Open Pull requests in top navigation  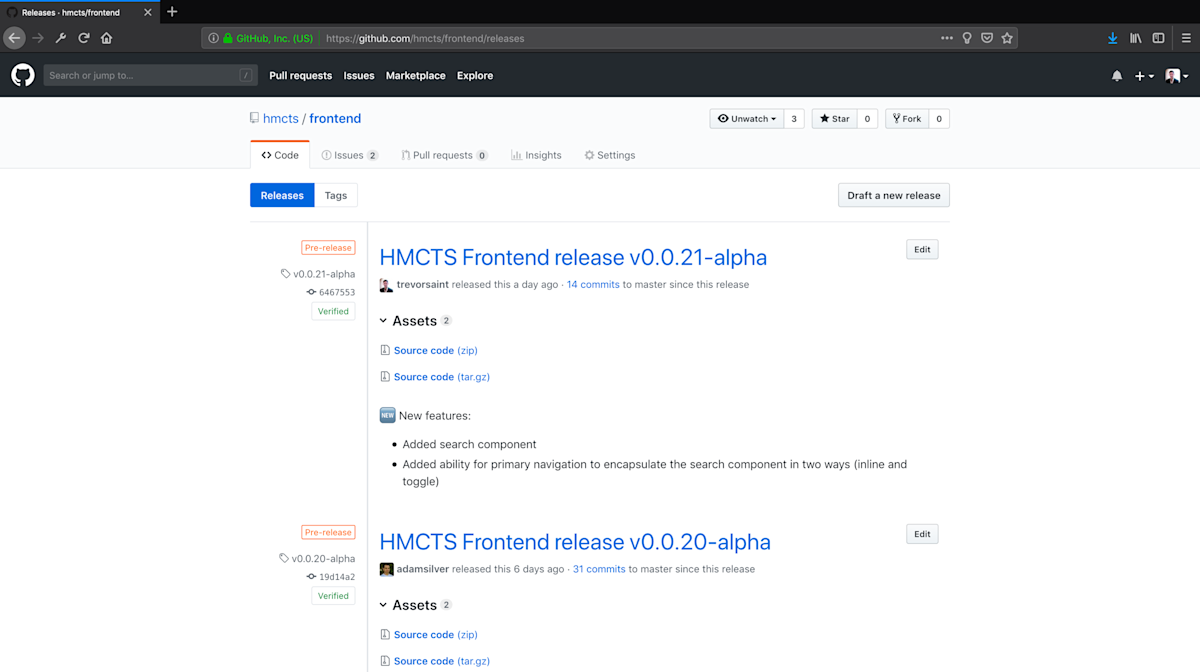[x=300, y=76]
